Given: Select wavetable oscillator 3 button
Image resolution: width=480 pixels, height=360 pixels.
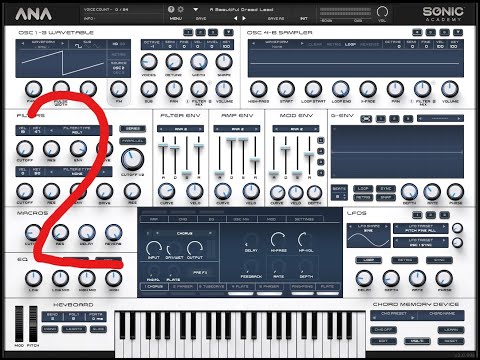Looking at the screenshot, I should pyautogui.click(x=213, y=32).
